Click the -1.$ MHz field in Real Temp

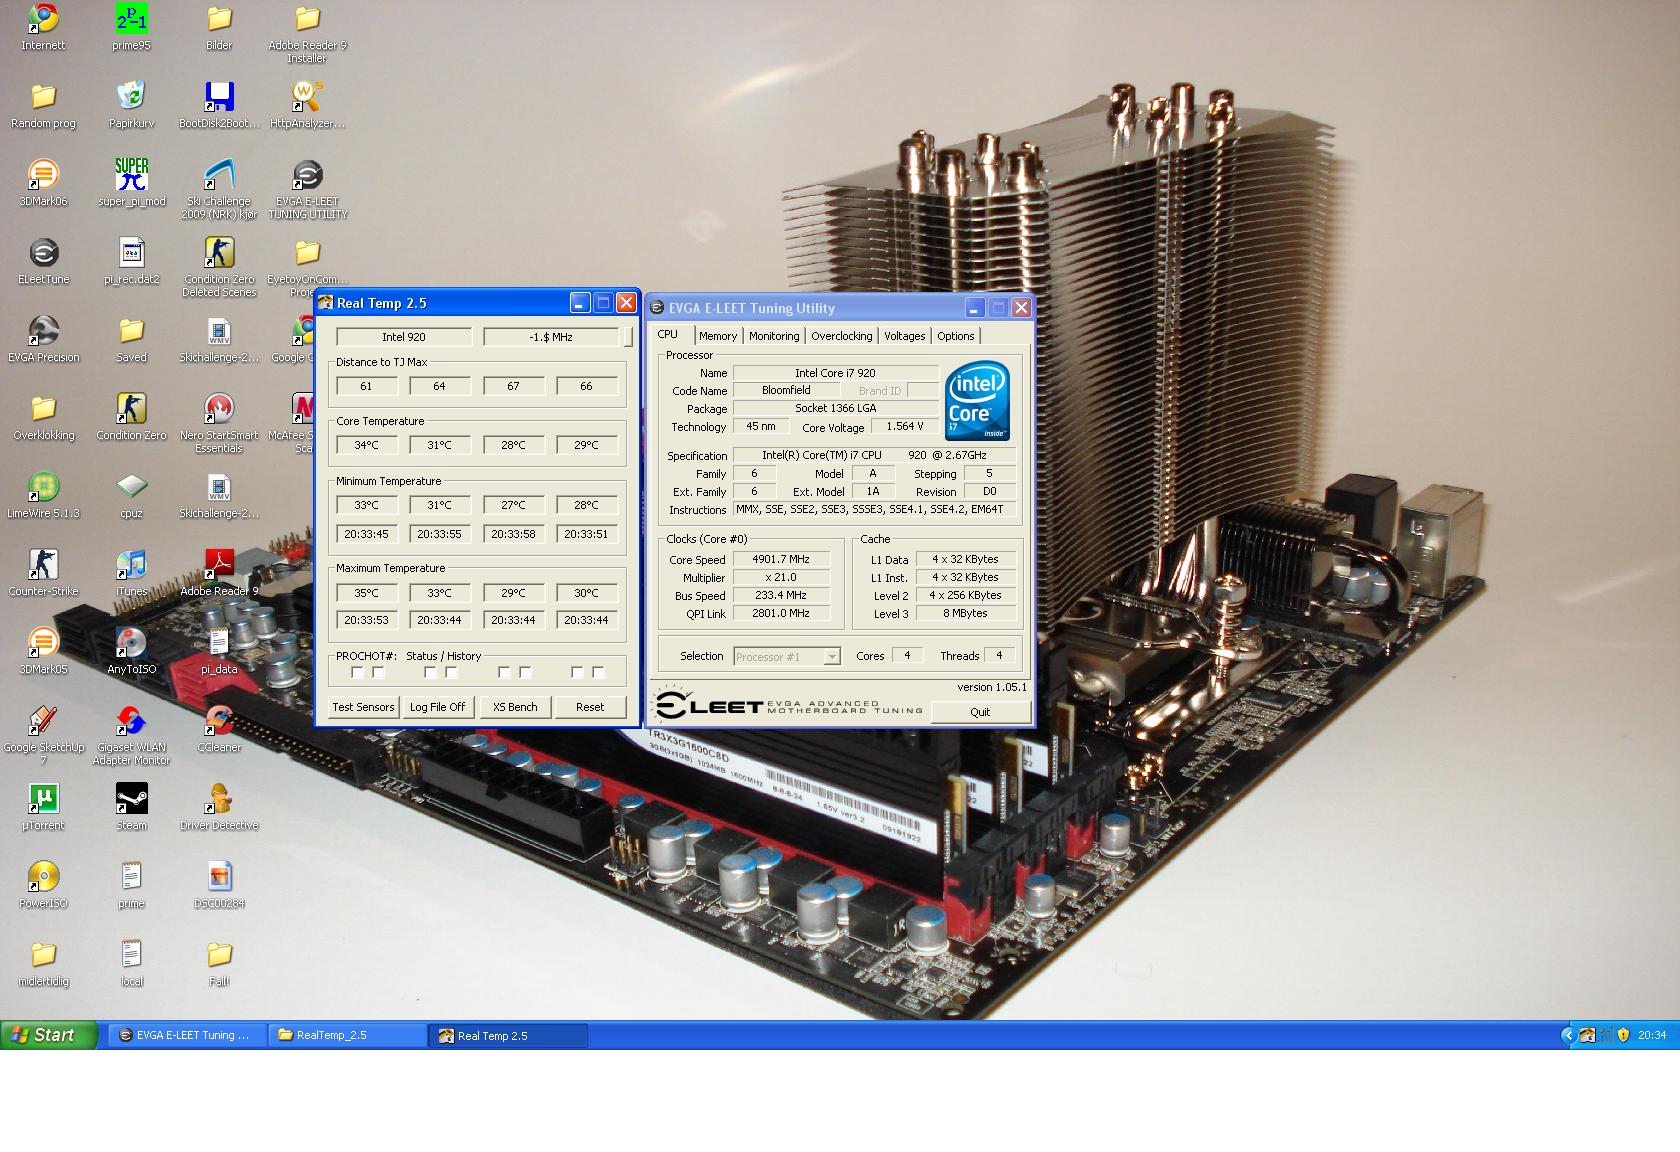coord(551,337)
